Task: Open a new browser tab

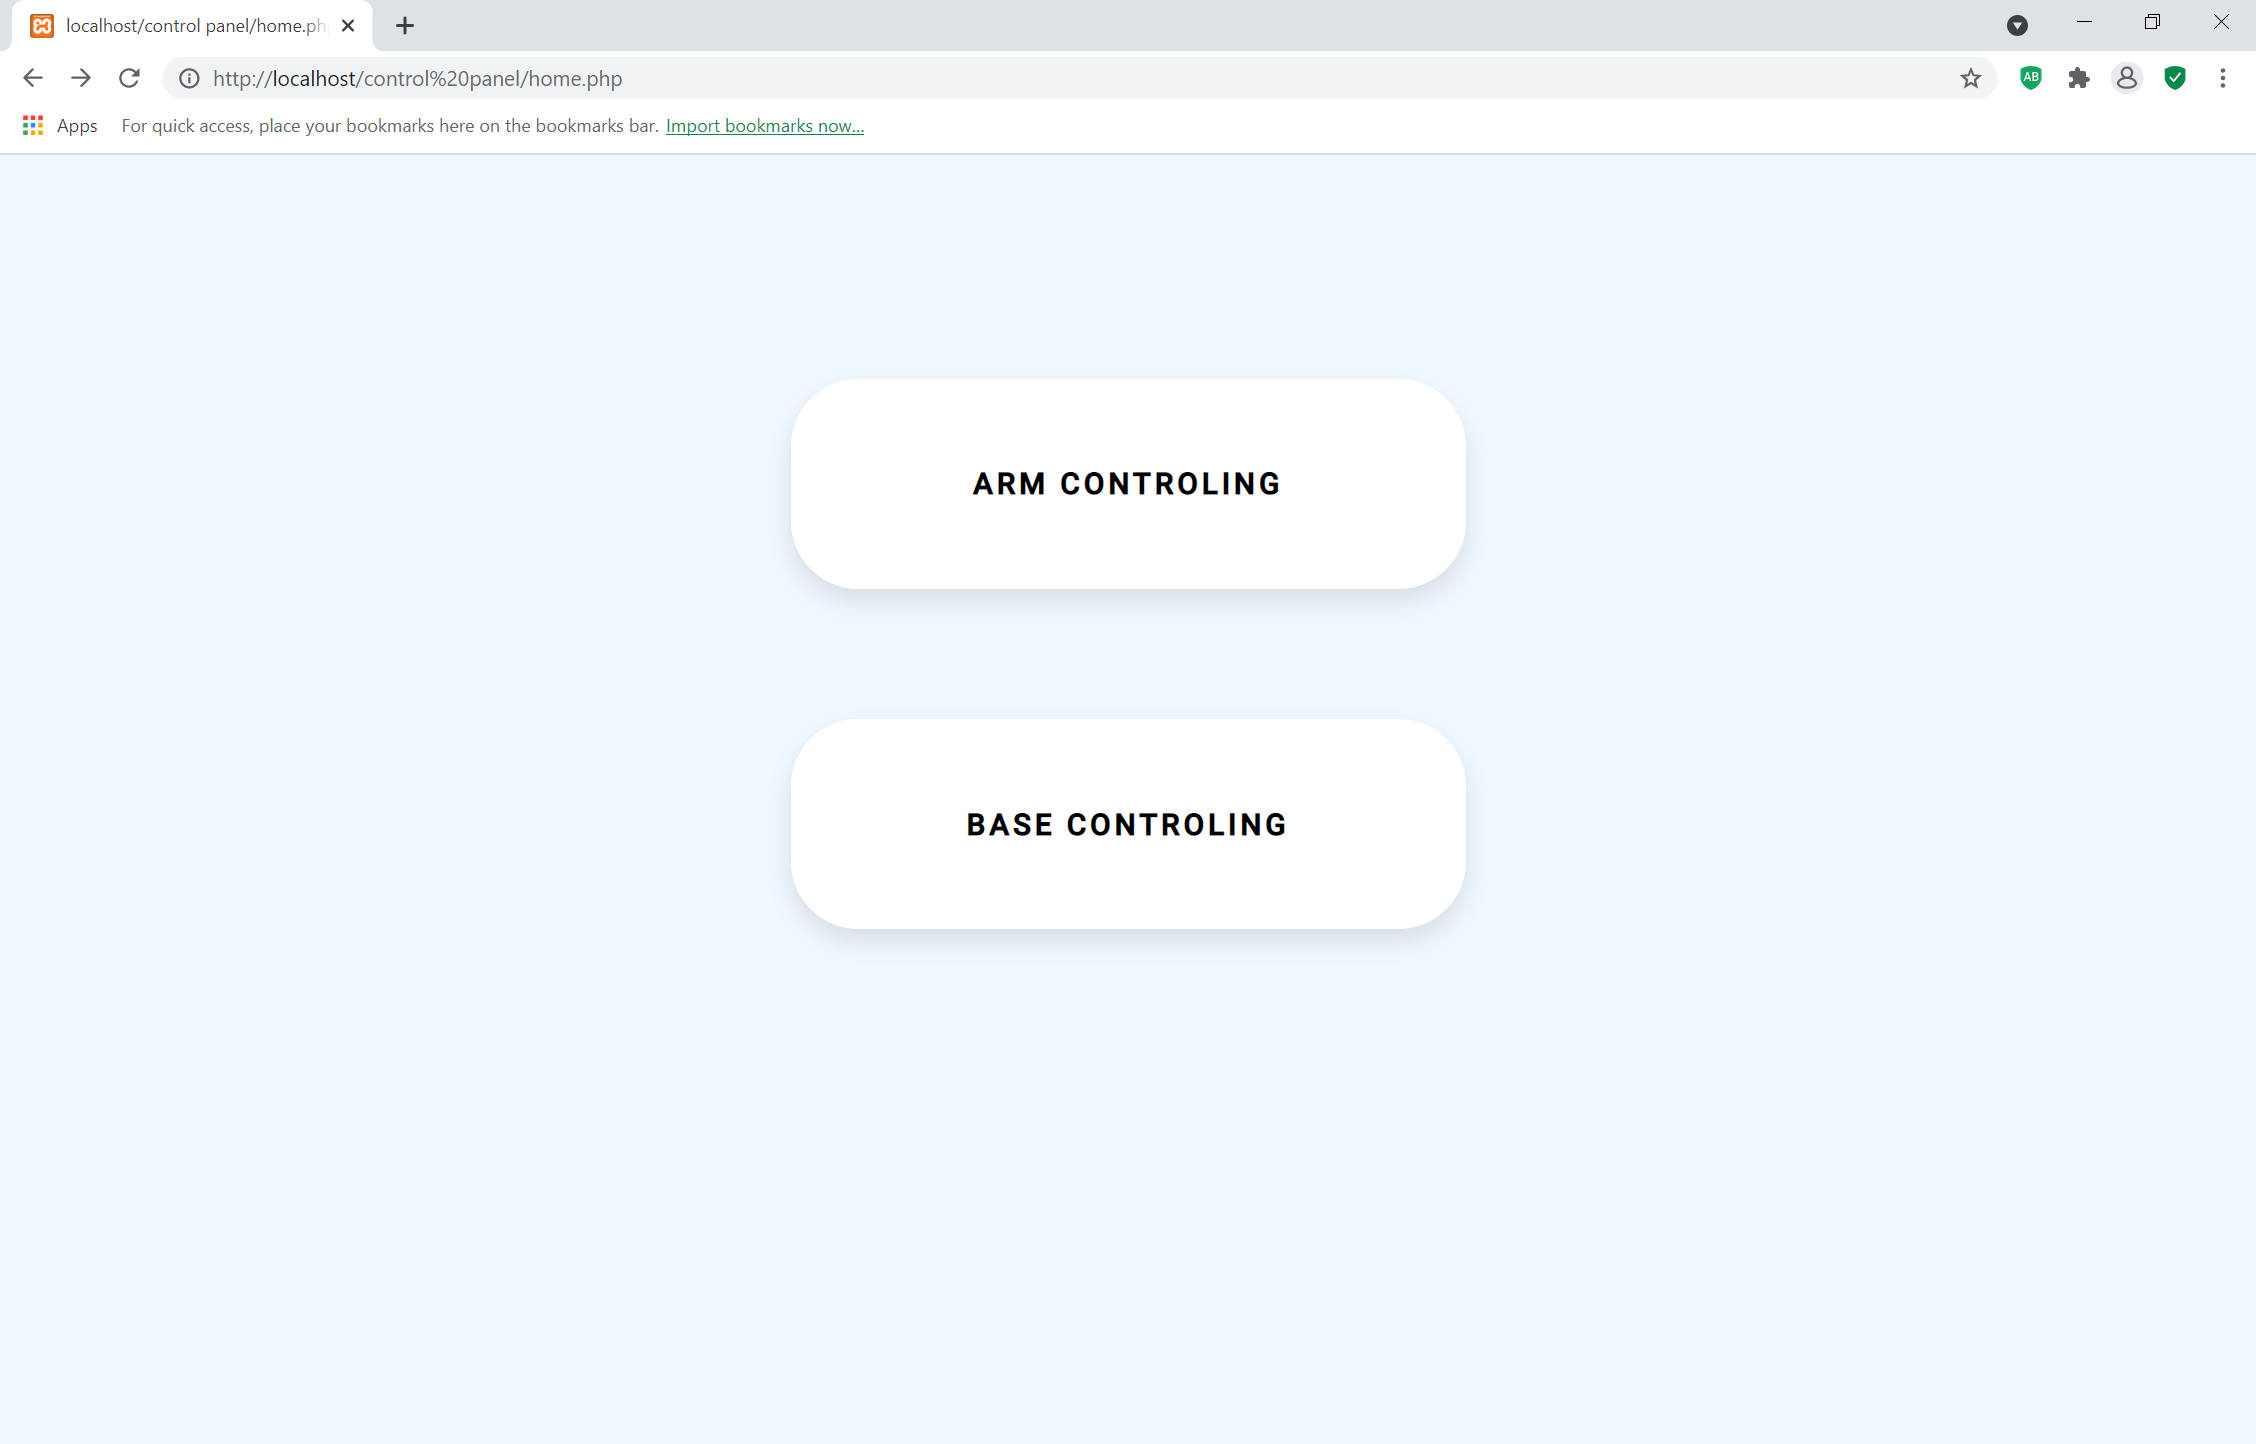Action: (x=404, y=25)
